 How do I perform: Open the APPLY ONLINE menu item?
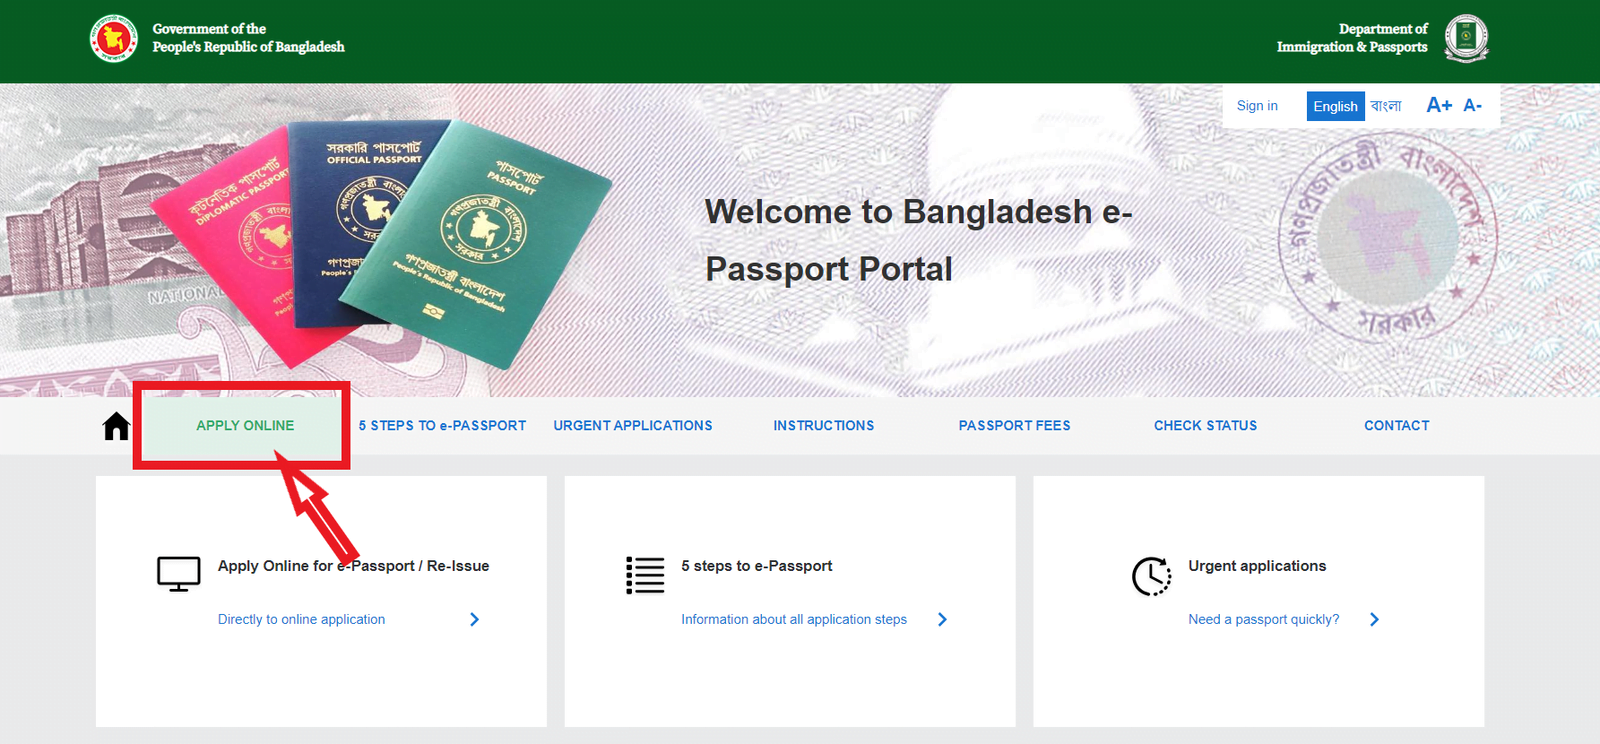coord(245,426)
